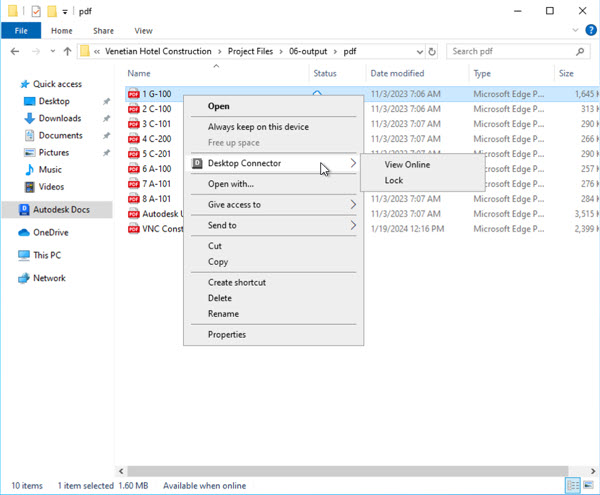Viewport: 600px width, 495px height.
Task: Click the PDF icon of the VNC Const file
Action: point(134,229)
